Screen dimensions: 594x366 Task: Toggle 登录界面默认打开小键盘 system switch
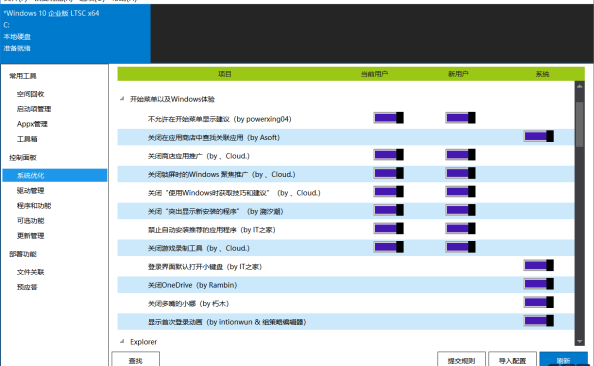[539, 265]
